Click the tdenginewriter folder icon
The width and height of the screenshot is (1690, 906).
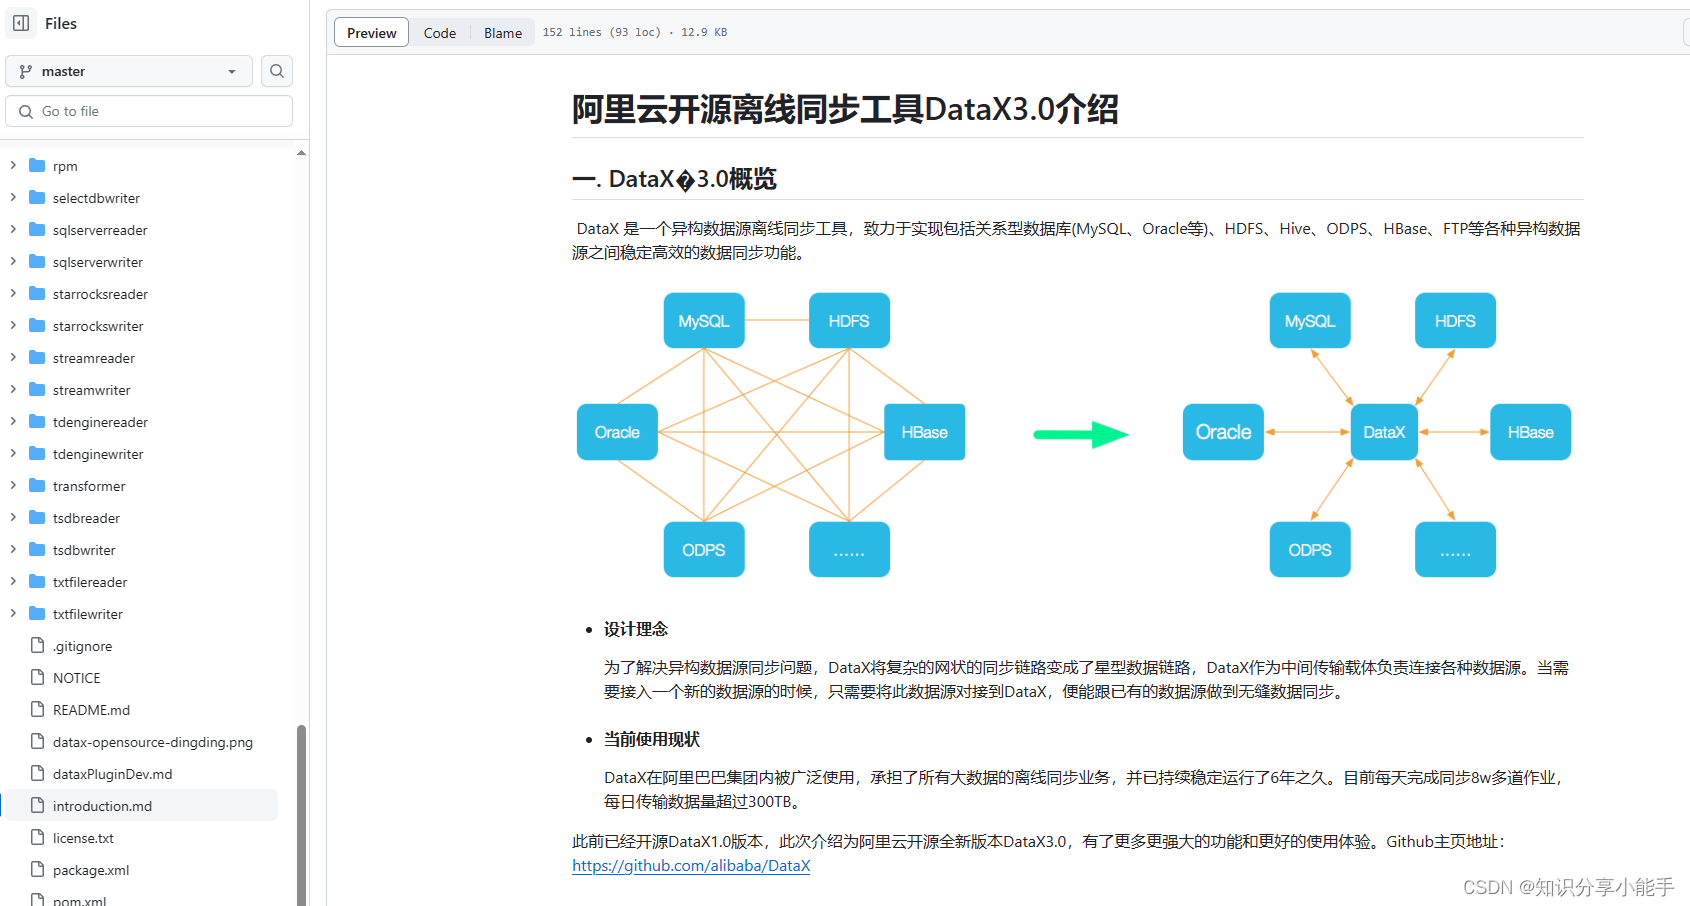tap(38, 453)
